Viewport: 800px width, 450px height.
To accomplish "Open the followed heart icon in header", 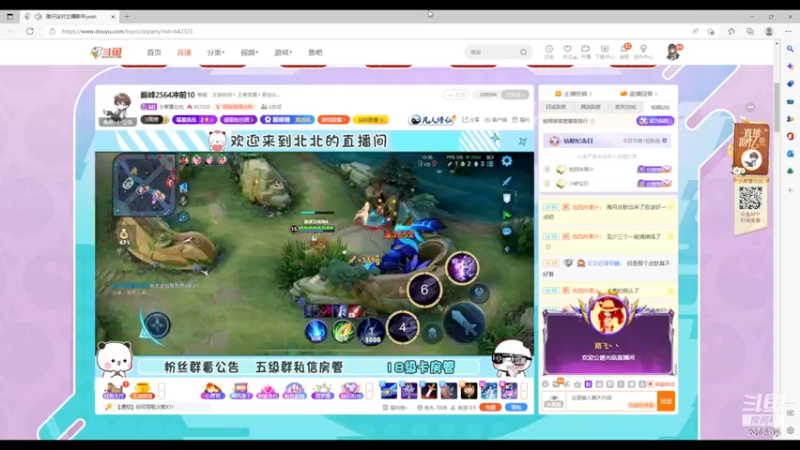I will point(567,51).
